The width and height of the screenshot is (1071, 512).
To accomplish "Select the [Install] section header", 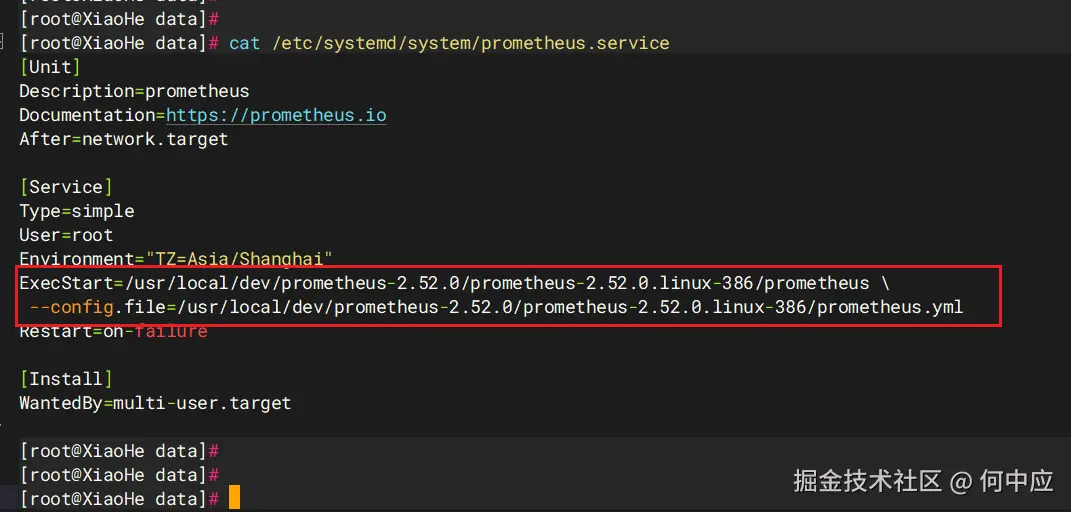I will coord(66,379).
